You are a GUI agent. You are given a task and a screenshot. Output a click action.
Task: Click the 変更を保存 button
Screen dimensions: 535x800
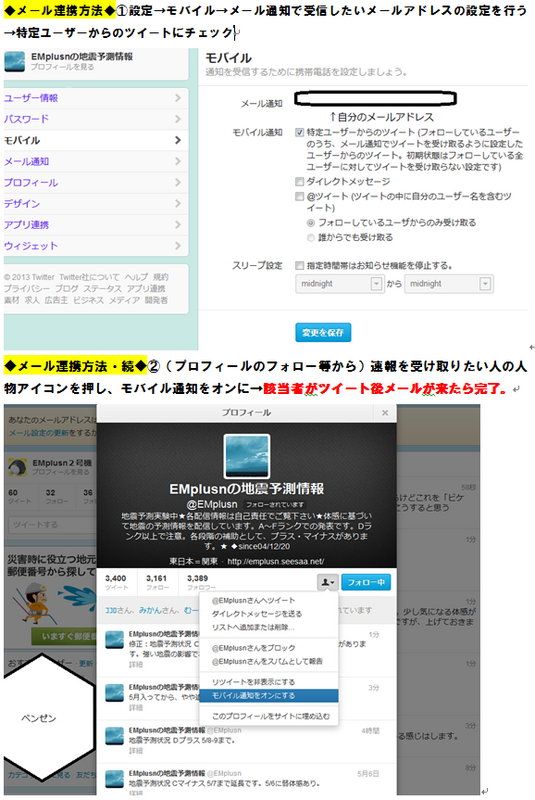pyautogui.click(x=323, y=333)
